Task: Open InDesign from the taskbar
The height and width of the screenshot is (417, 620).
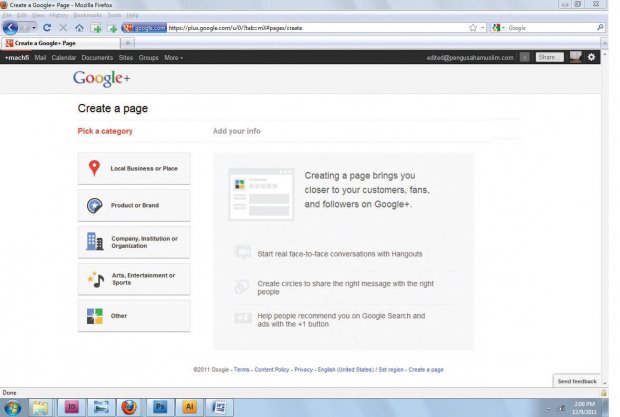Action: click(x=72, y=407)
